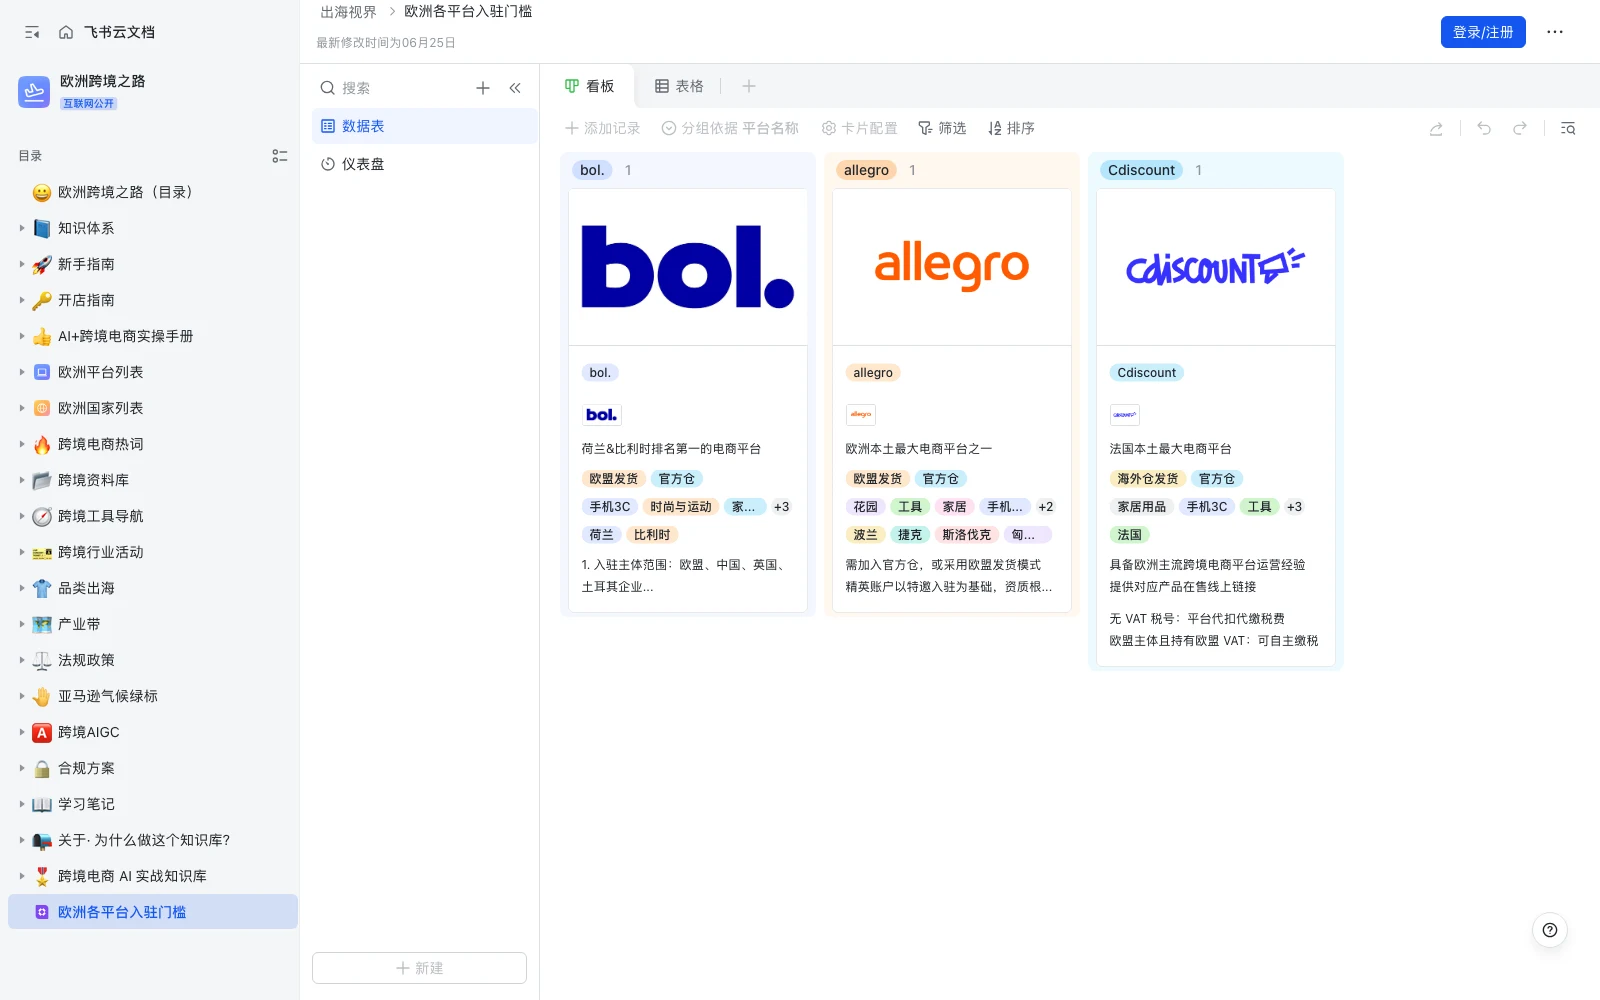Open 分组依据 平台名称 grouping option
This screenshot has width=1600, height=1000.
coord(730,128)
